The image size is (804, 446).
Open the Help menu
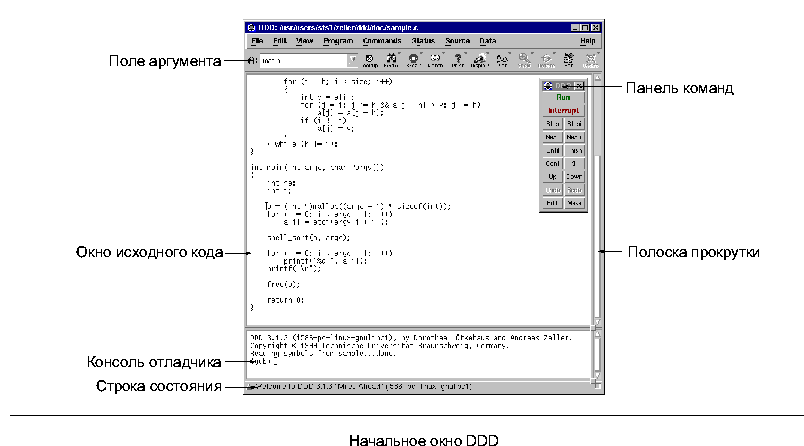pyautogui.click(x=587, y=41)
